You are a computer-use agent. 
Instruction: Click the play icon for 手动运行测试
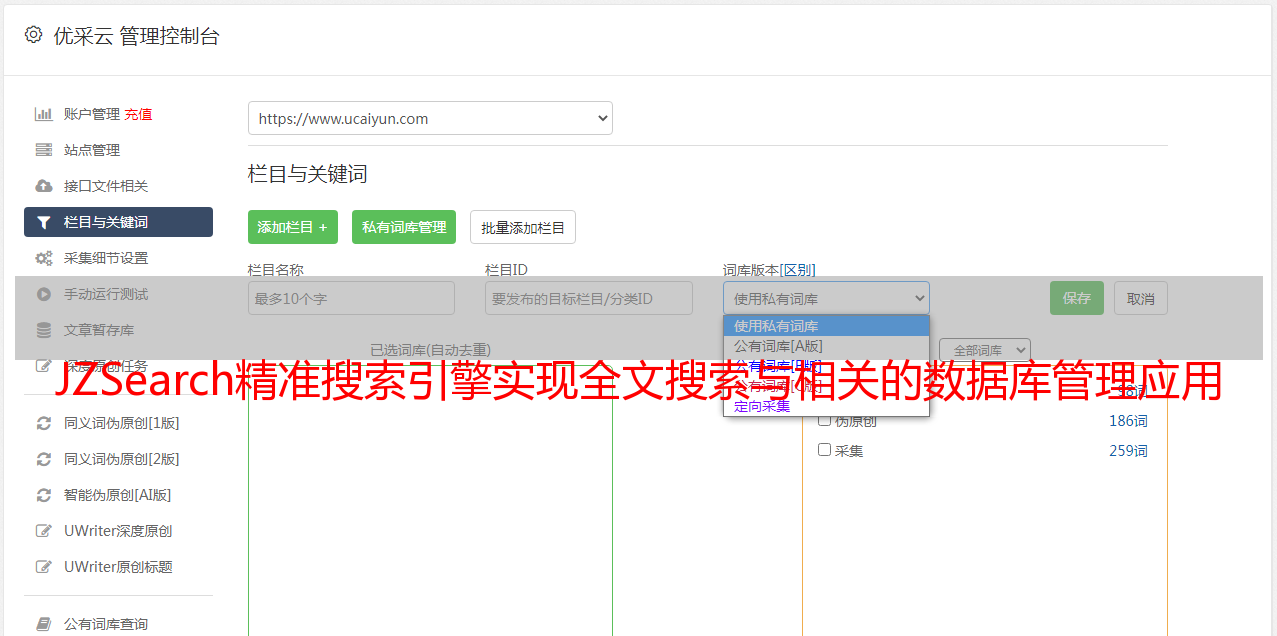(44, 294)
